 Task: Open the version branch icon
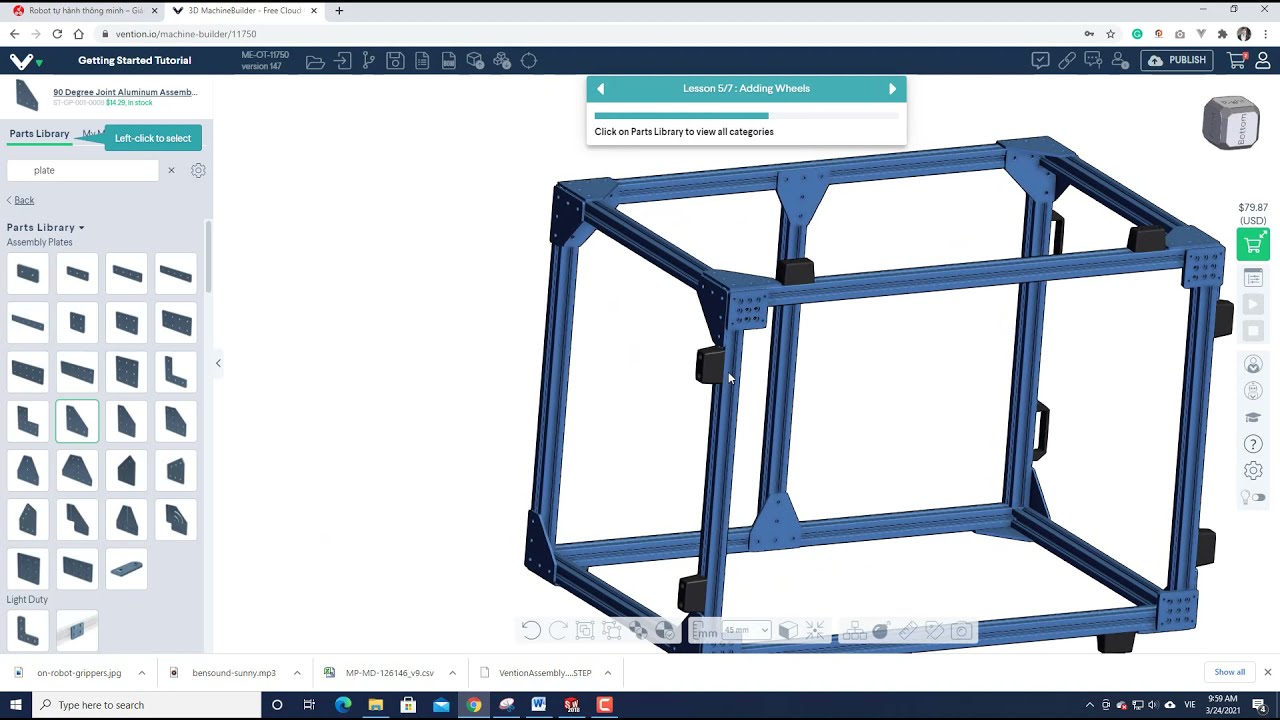[x=369, y=61]
